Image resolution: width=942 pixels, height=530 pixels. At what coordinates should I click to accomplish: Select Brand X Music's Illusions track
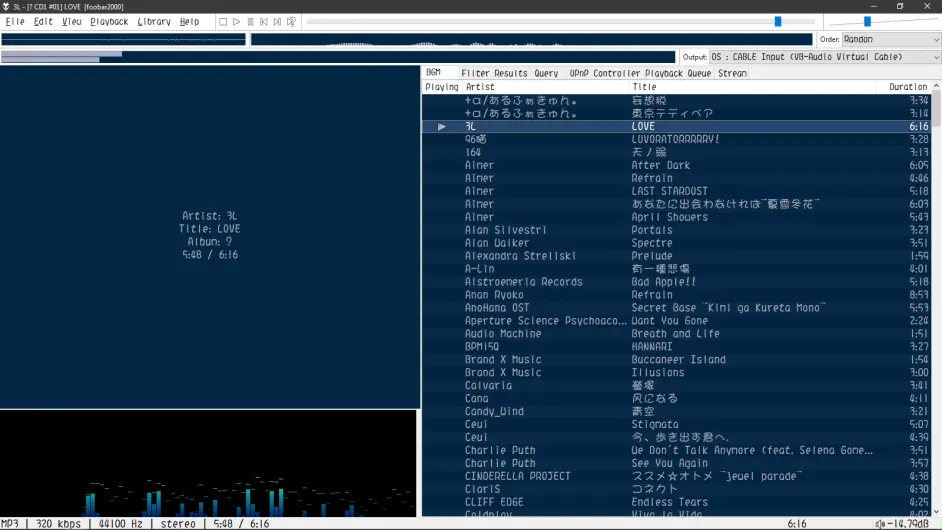coord(676,373)
